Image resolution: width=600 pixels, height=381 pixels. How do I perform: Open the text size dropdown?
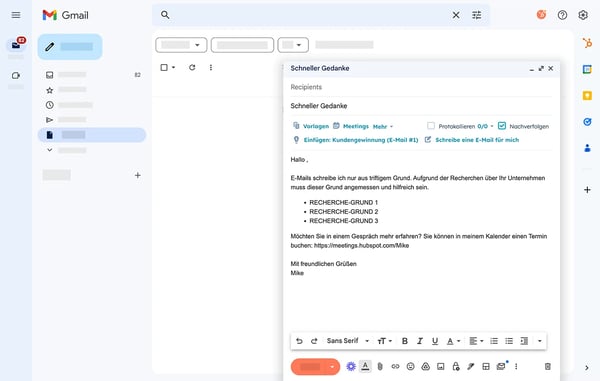385,341
